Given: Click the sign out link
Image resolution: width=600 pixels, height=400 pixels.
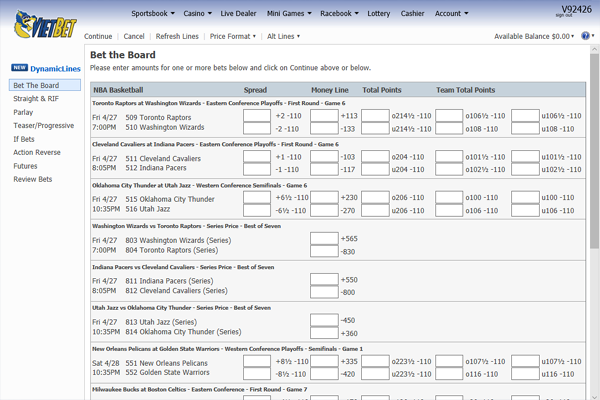Looking at the screenshot, I should tap(564, 15).
